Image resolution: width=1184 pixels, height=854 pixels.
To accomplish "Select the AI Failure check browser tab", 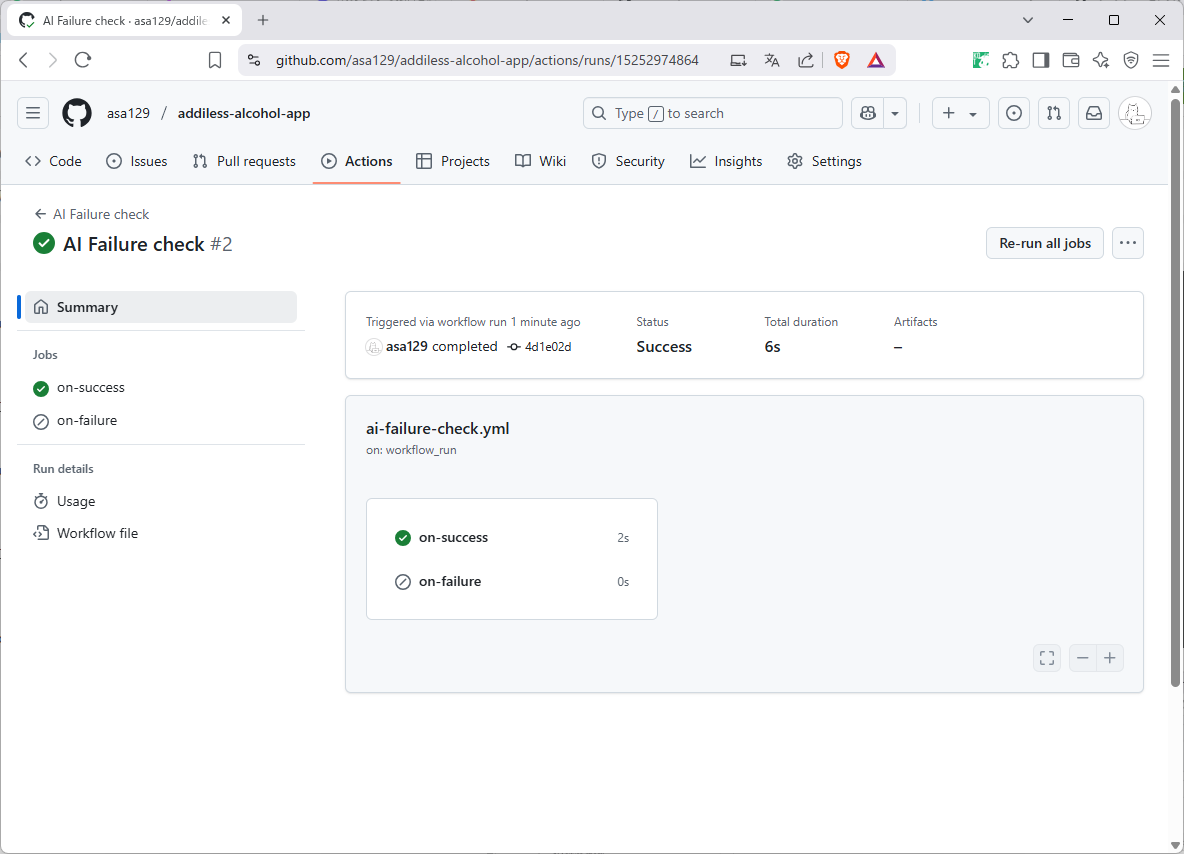I will (x=125, y=20).
